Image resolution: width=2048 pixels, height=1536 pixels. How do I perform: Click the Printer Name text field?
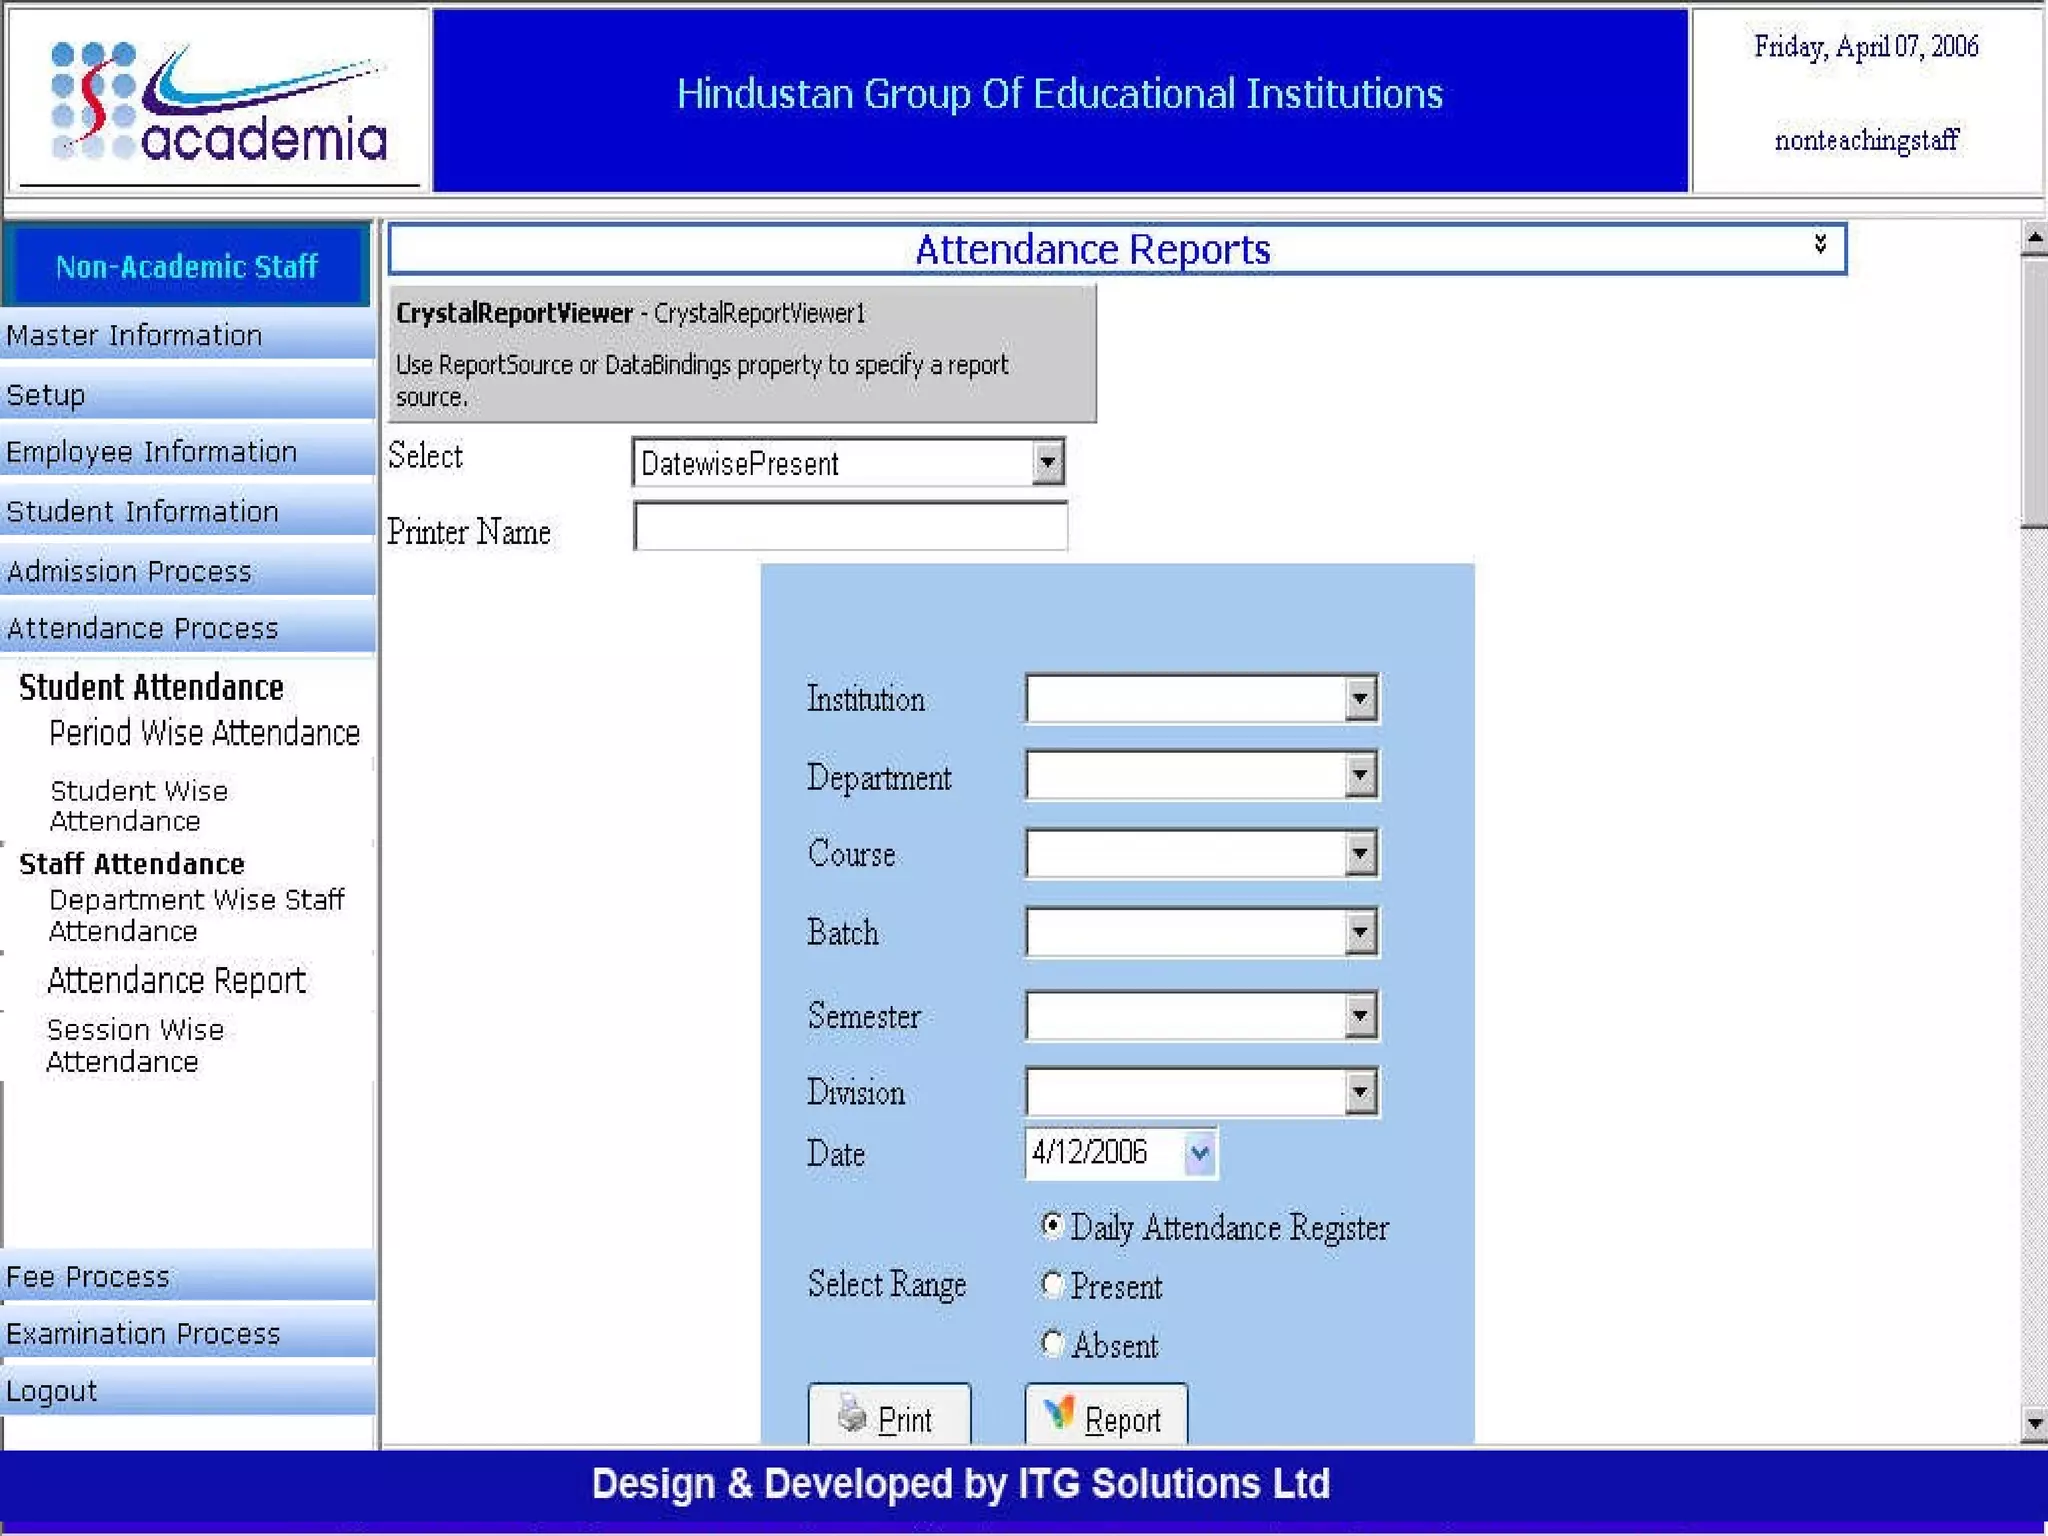pos(850,527)
